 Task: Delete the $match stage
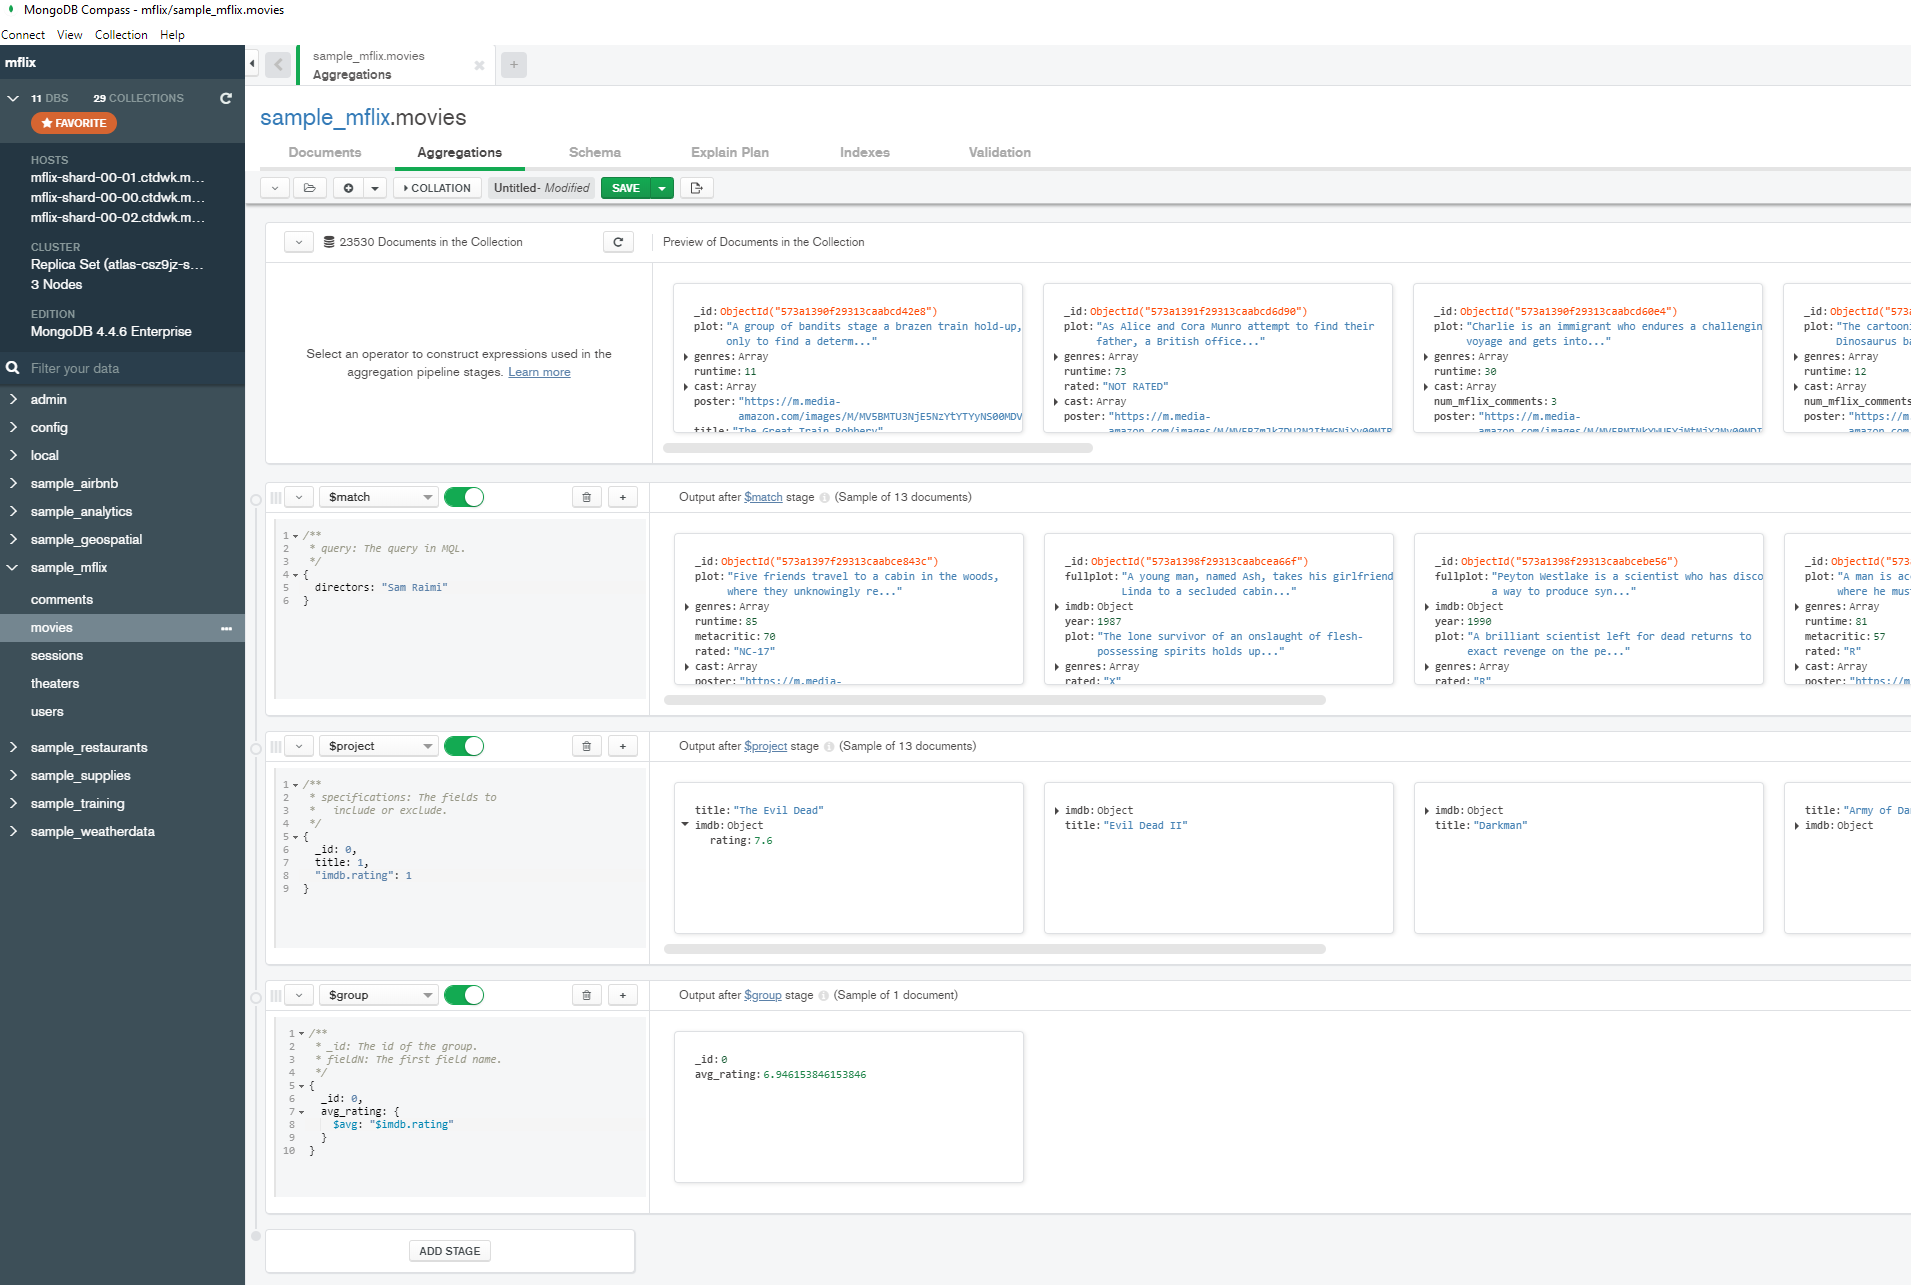pyautogui.click(x=587, y=497)
